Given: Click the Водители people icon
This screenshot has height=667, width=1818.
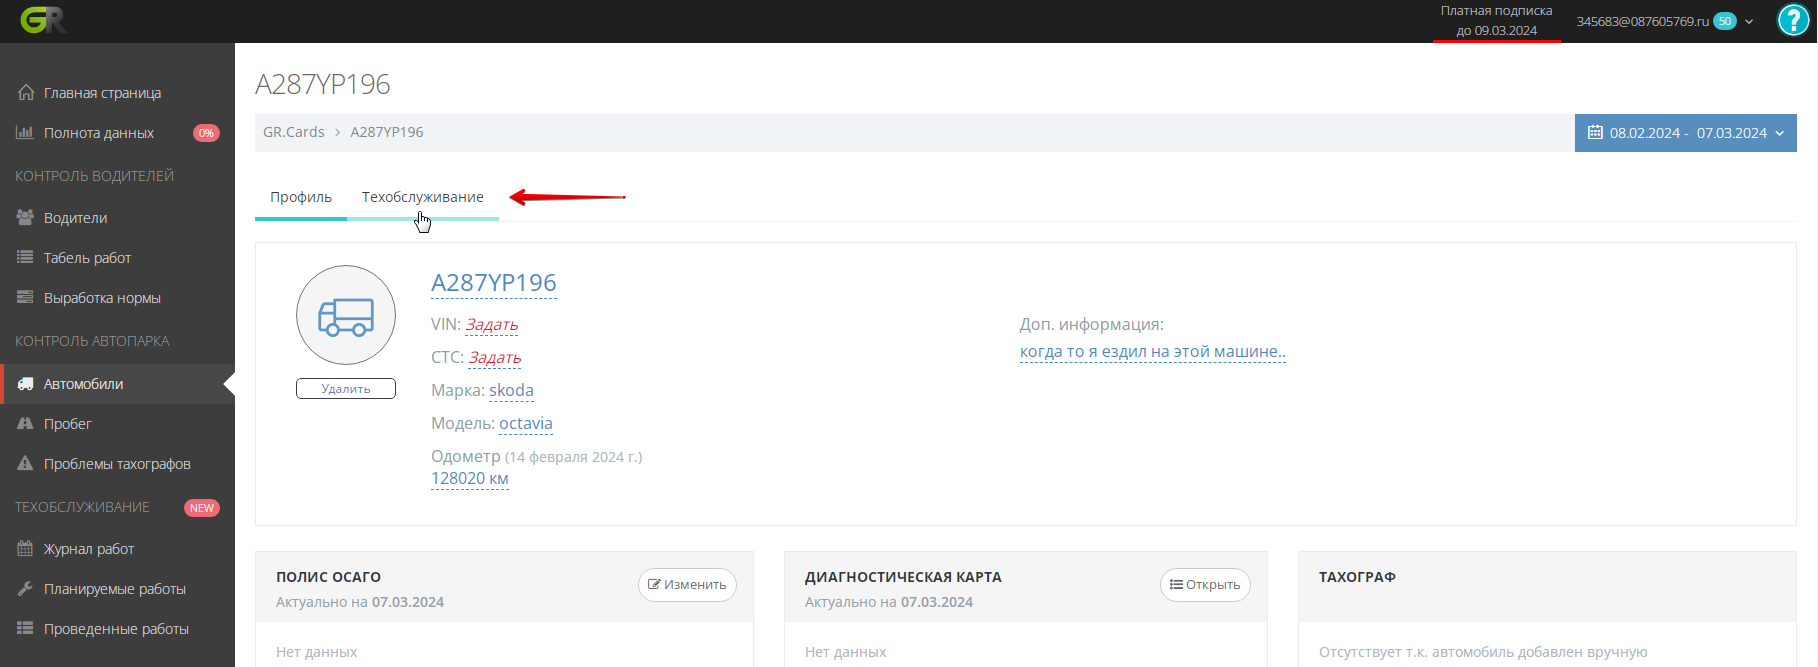Looking at the screenshot, I should [25, 218].
